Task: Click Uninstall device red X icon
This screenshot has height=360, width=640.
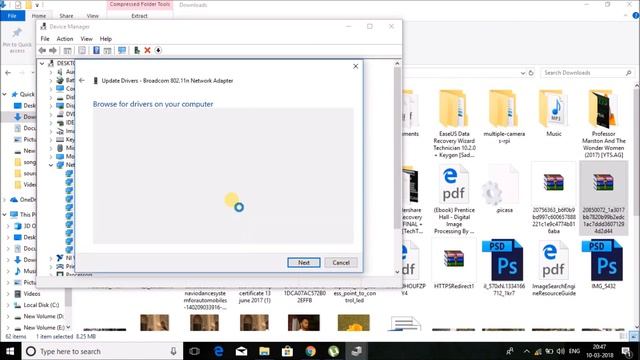Action: coord(147,50)
